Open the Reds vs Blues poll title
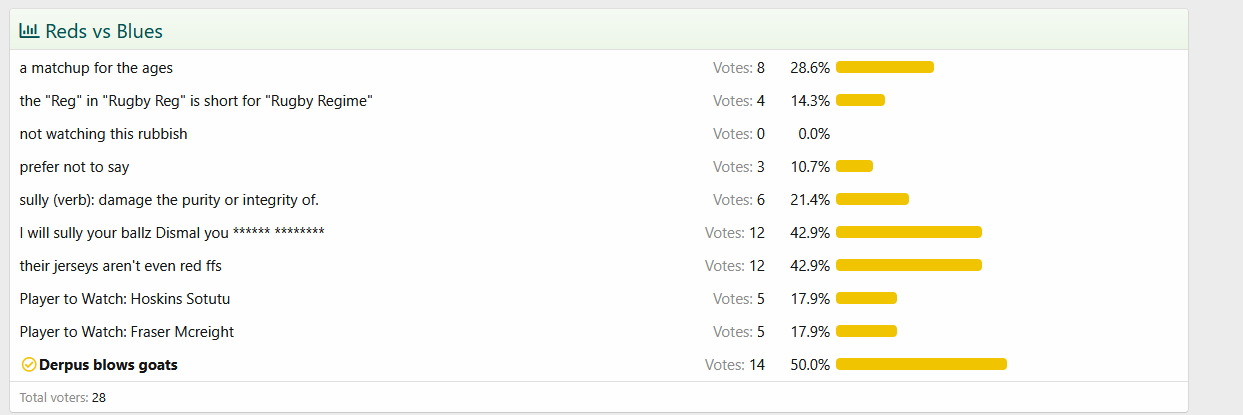The height and width of the screenshot is (415, 1243). click(x=104, y=32)
